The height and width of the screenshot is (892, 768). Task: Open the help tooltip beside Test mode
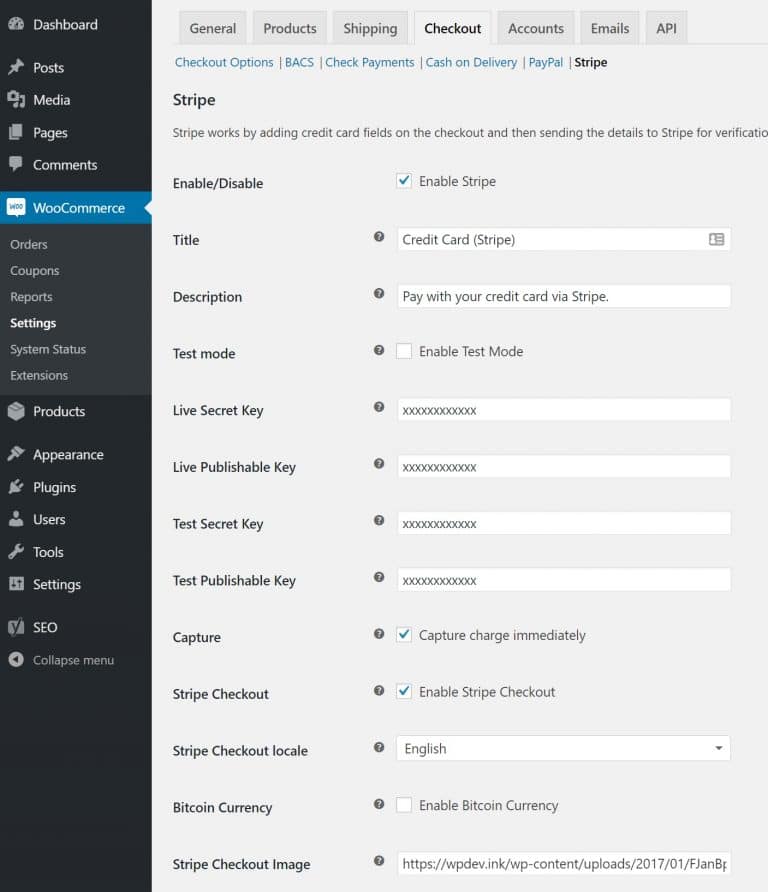click(379, 351)
